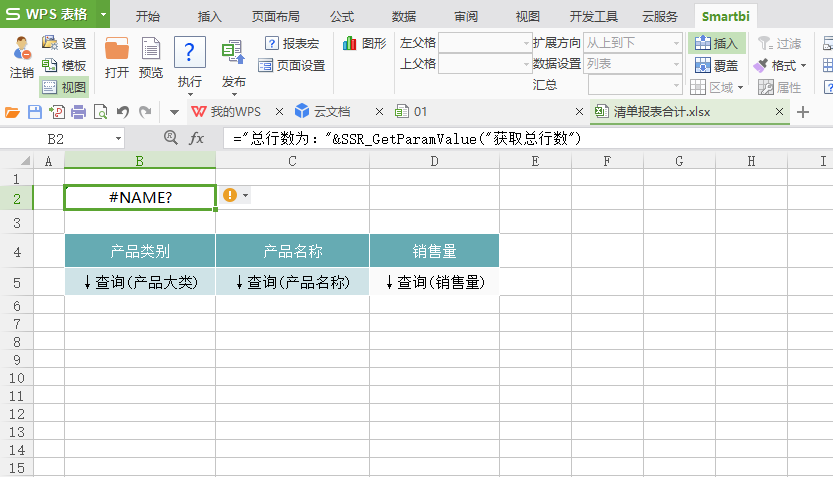The image size is (833, 477).
Task: Open 页面设置 page setup
Action: click(292, 65)
